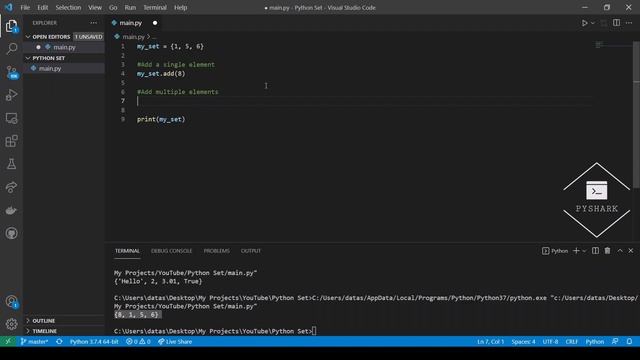640x360 pixels.
Task: Change indentation via Spaces: 4
Action: 523,341
